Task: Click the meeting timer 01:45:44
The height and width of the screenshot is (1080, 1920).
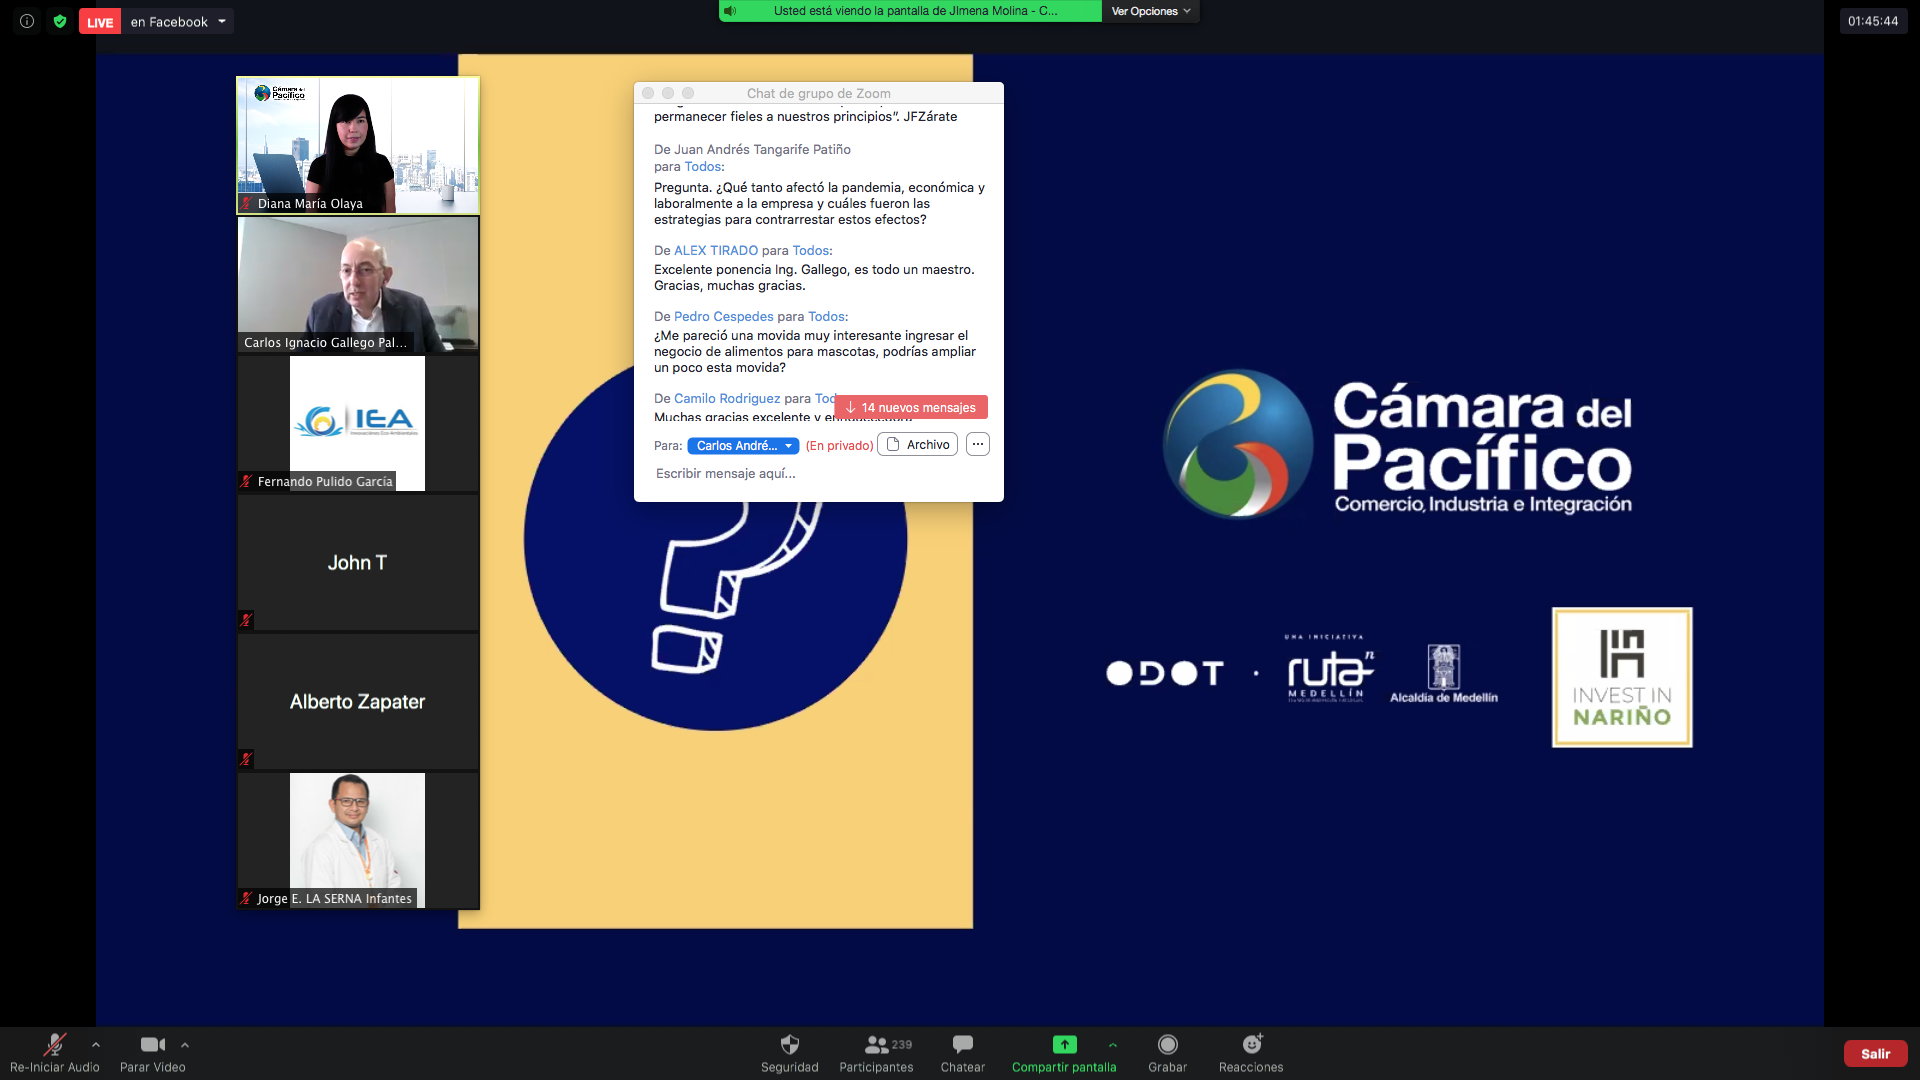Action: click(1873, 21)
